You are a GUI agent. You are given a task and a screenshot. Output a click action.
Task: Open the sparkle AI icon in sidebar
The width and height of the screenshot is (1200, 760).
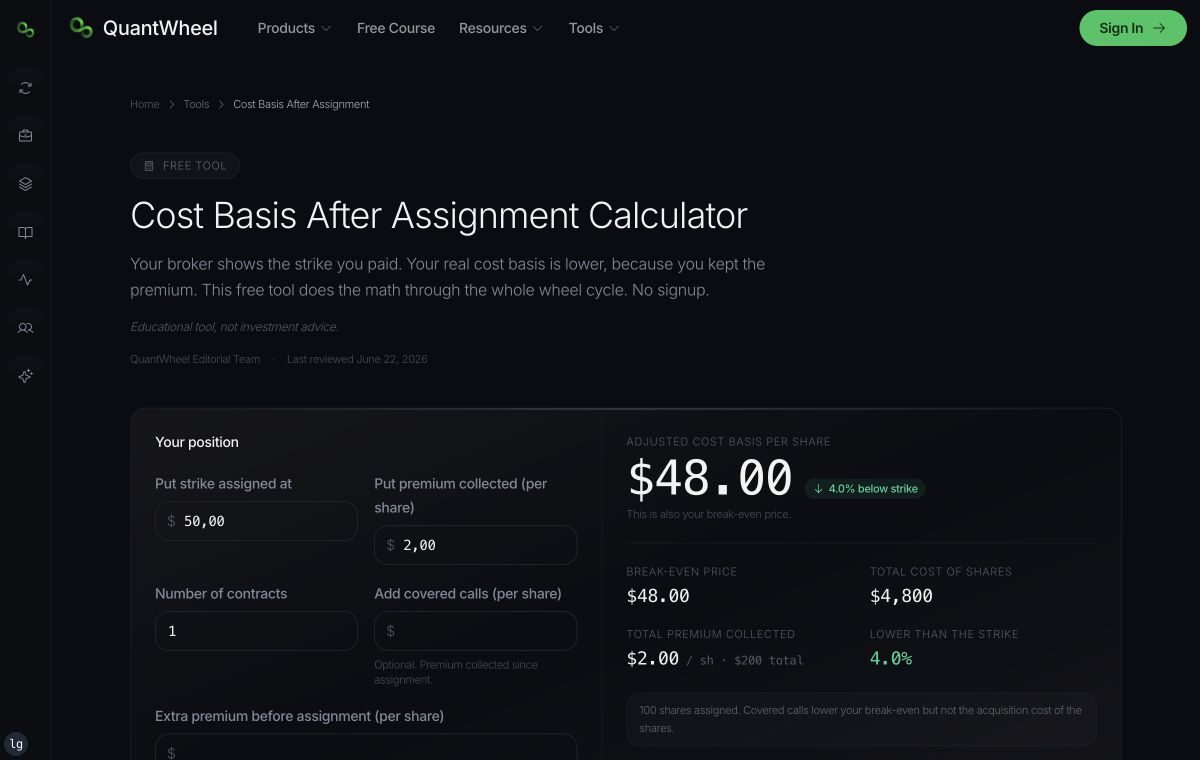(x=25, y=376)
